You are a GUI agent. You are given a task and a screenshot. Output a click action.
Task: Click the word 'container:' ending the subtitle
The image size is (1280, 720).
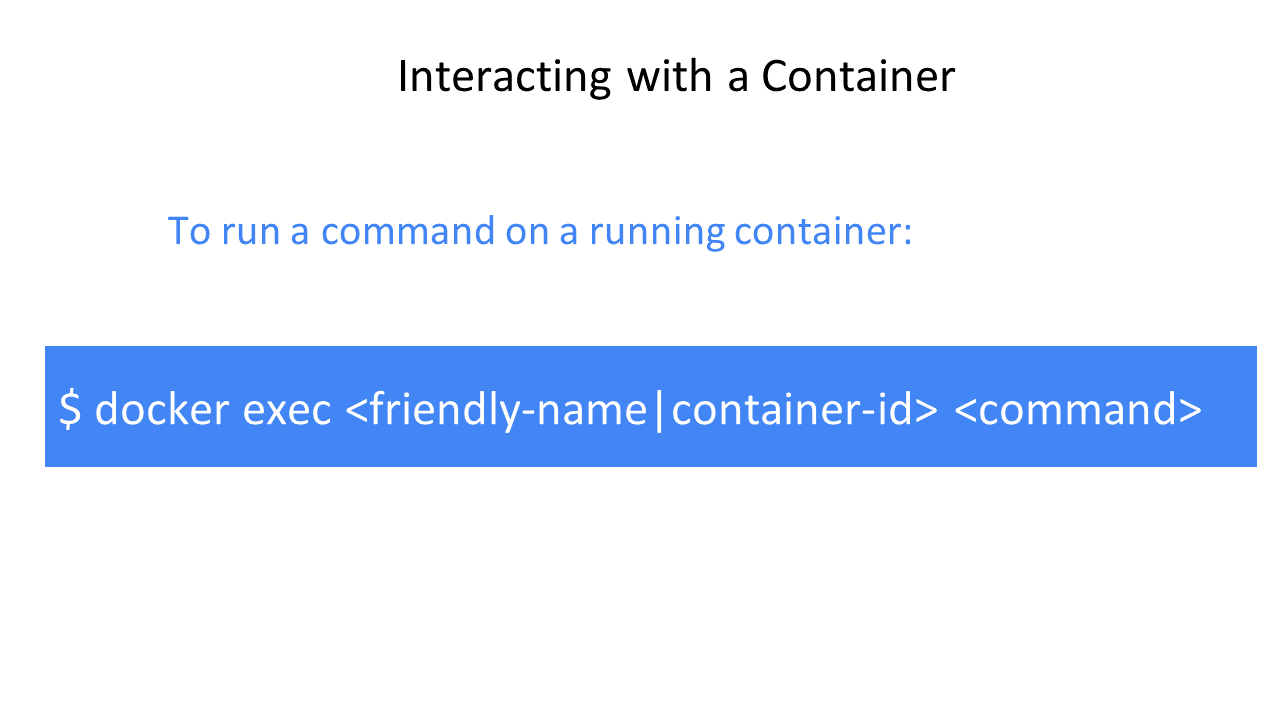tap(823, 231)
